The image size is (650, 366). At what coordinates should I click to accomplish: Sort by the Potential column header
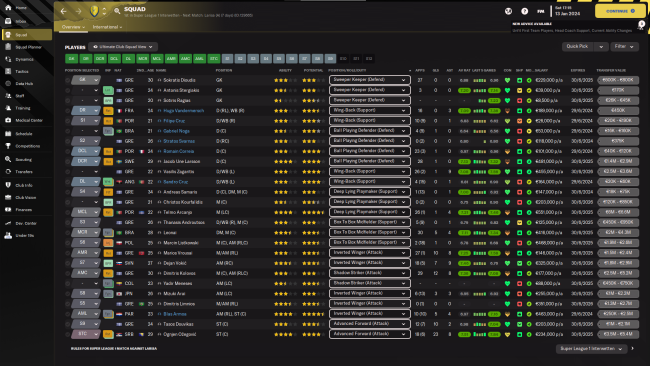click(x=313, y=70)
